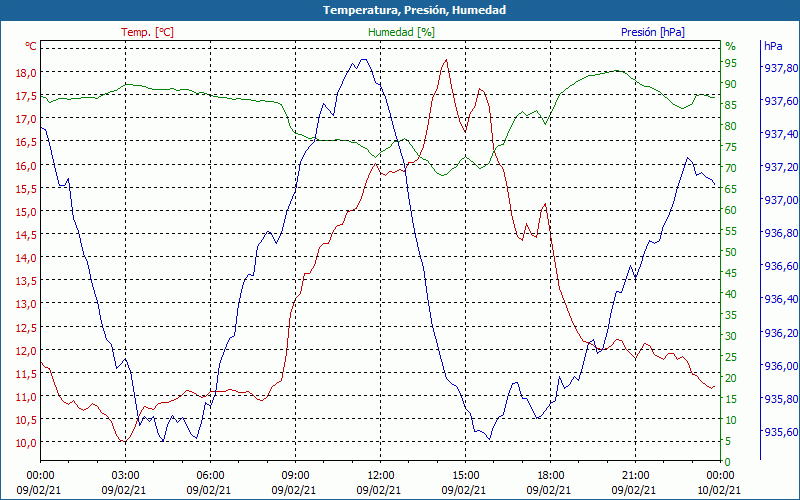Click the 60 humidity axis value
This screenshot has height=500, width=800.
(x=731, y=210)
